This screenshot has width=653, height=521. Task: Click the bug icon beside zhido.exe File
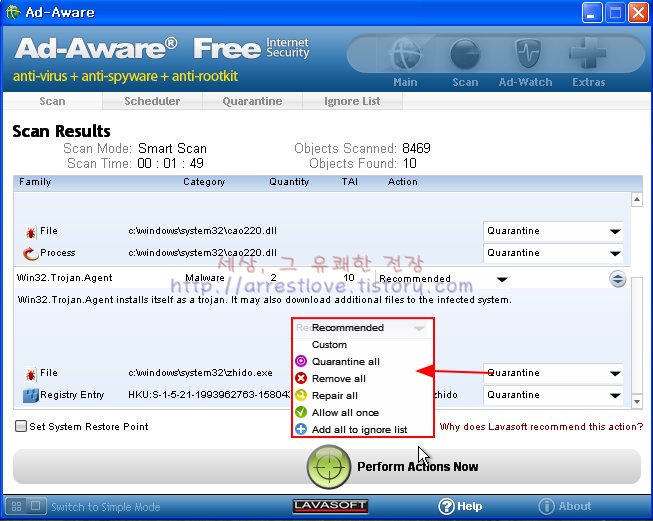point(30,374)
